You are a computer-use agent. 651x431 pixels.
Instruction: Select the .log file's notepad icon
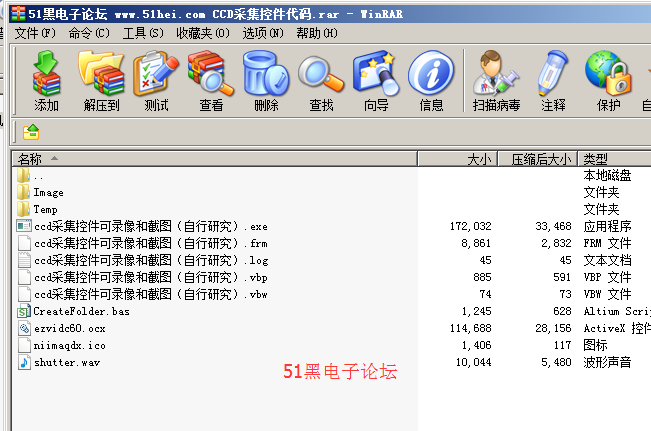coord(24,260)
